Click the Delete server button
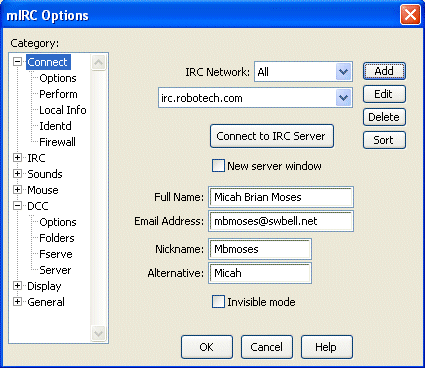425x368 pixels. [x=384, y=117]
